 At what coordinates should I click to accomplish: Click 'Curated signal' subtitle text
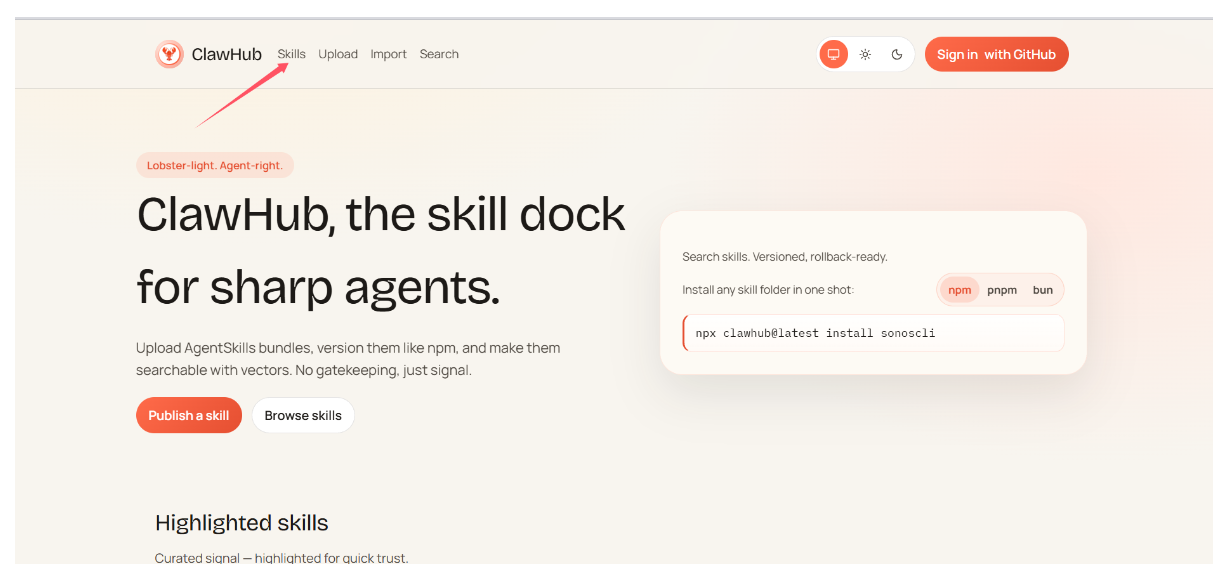point(282,558)
